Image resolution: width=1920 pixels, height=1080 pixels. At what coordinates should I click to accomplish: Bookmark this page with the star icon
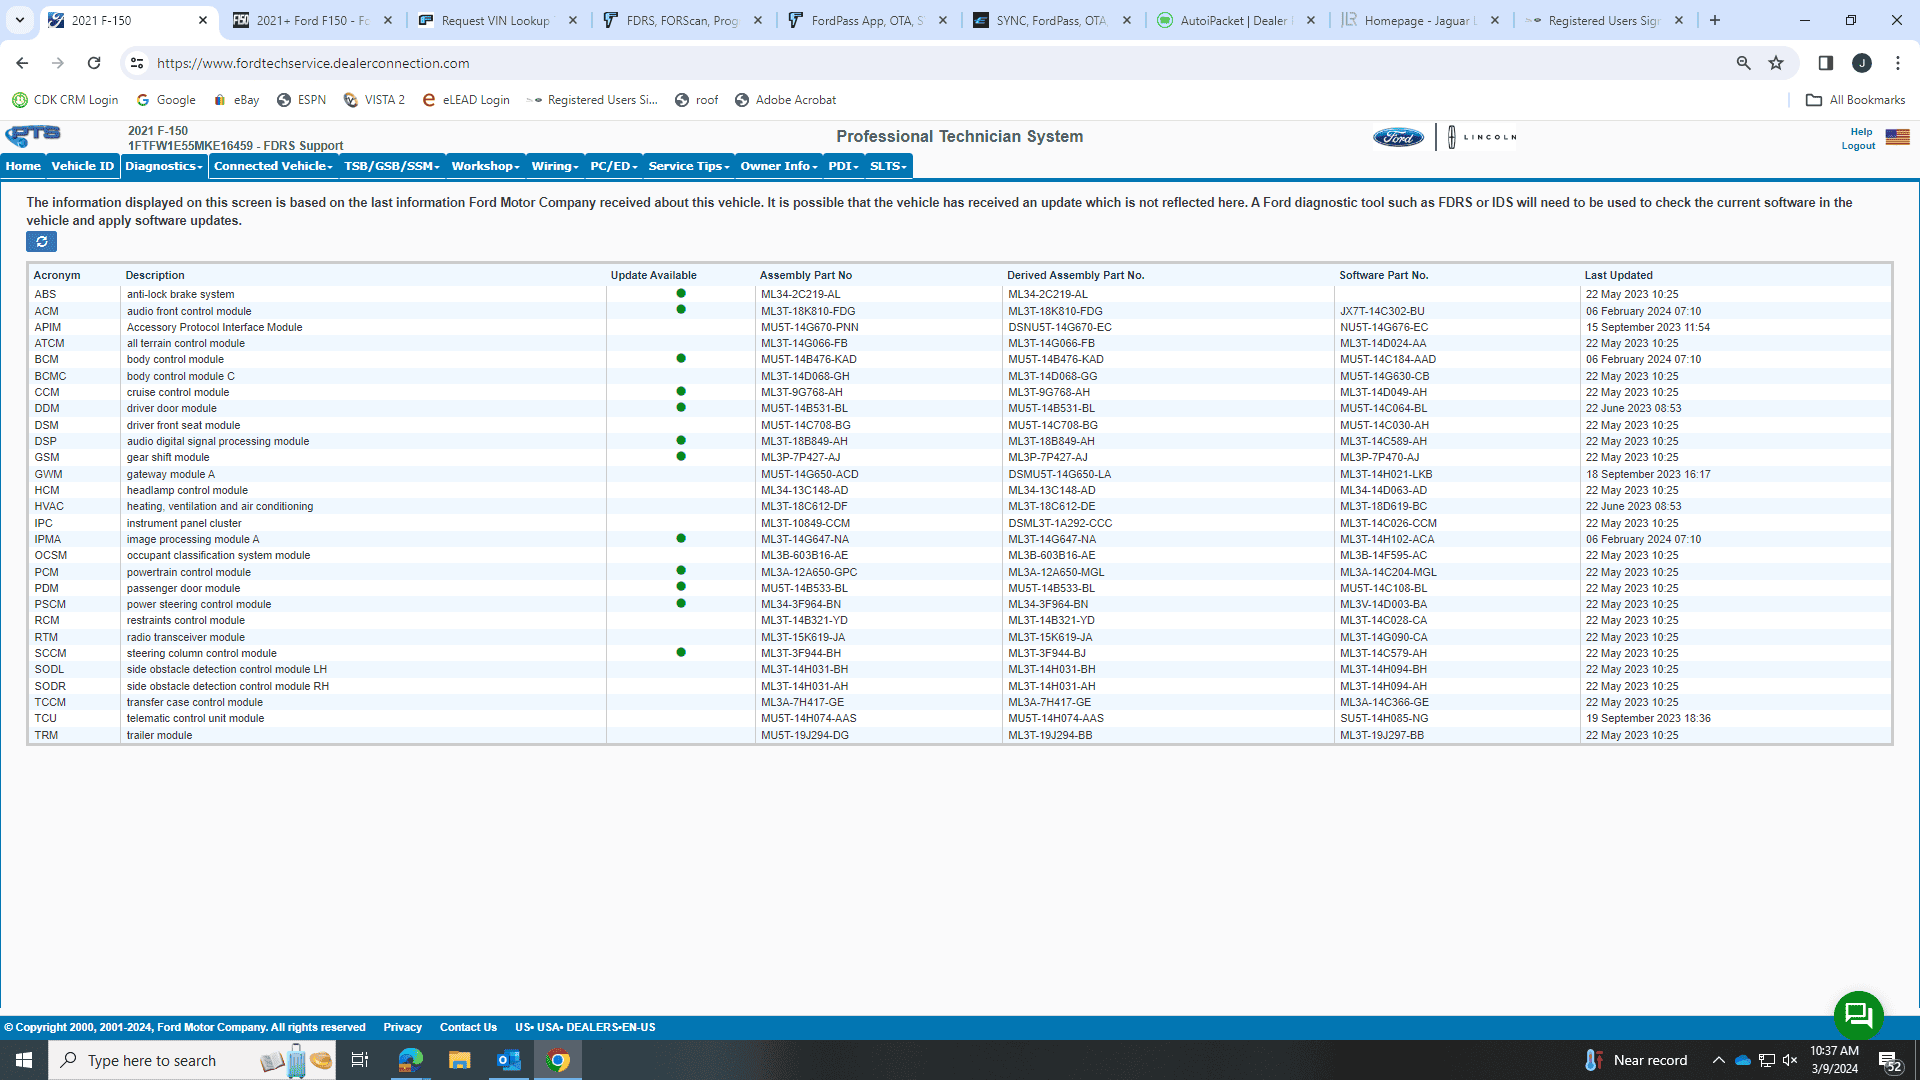[x=1776, y=63]
